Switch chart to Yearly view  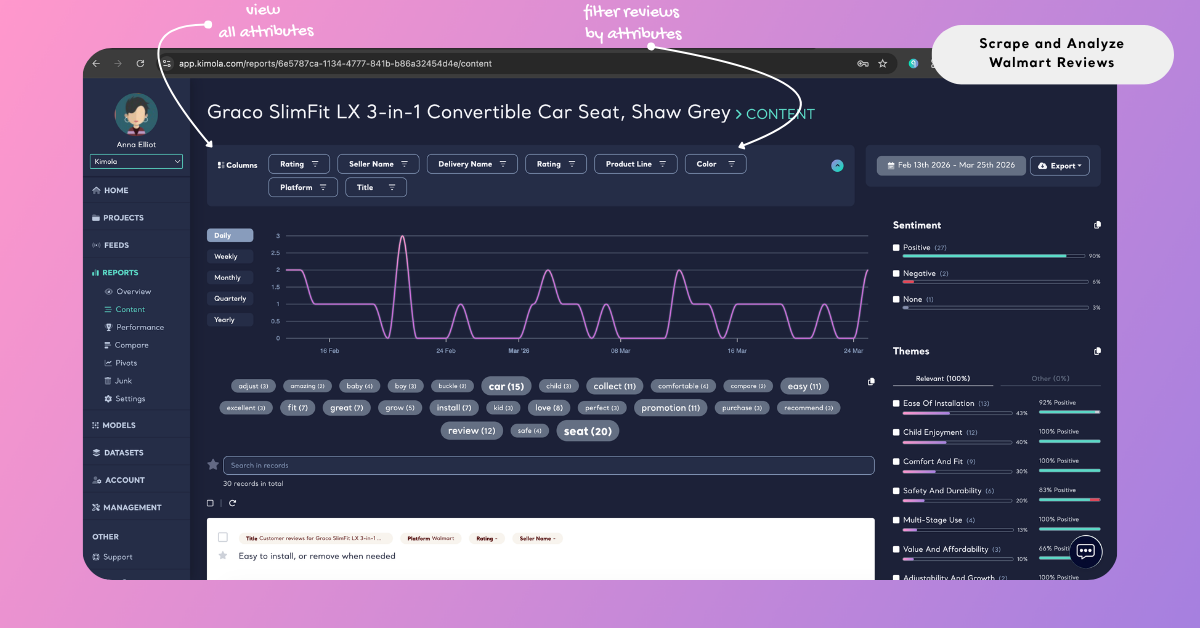point(230,320)
